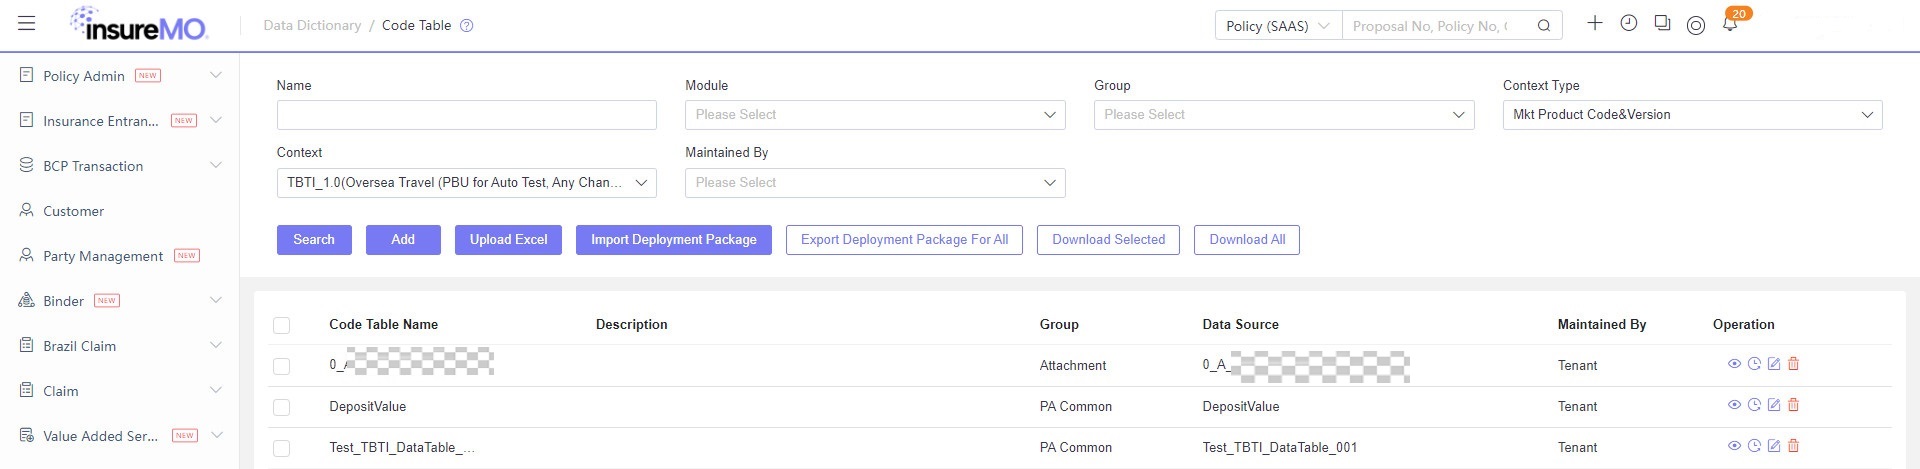Click the Code Table Name column header
This screenshot has width=1920, height=469.
(x=383, y=325)
